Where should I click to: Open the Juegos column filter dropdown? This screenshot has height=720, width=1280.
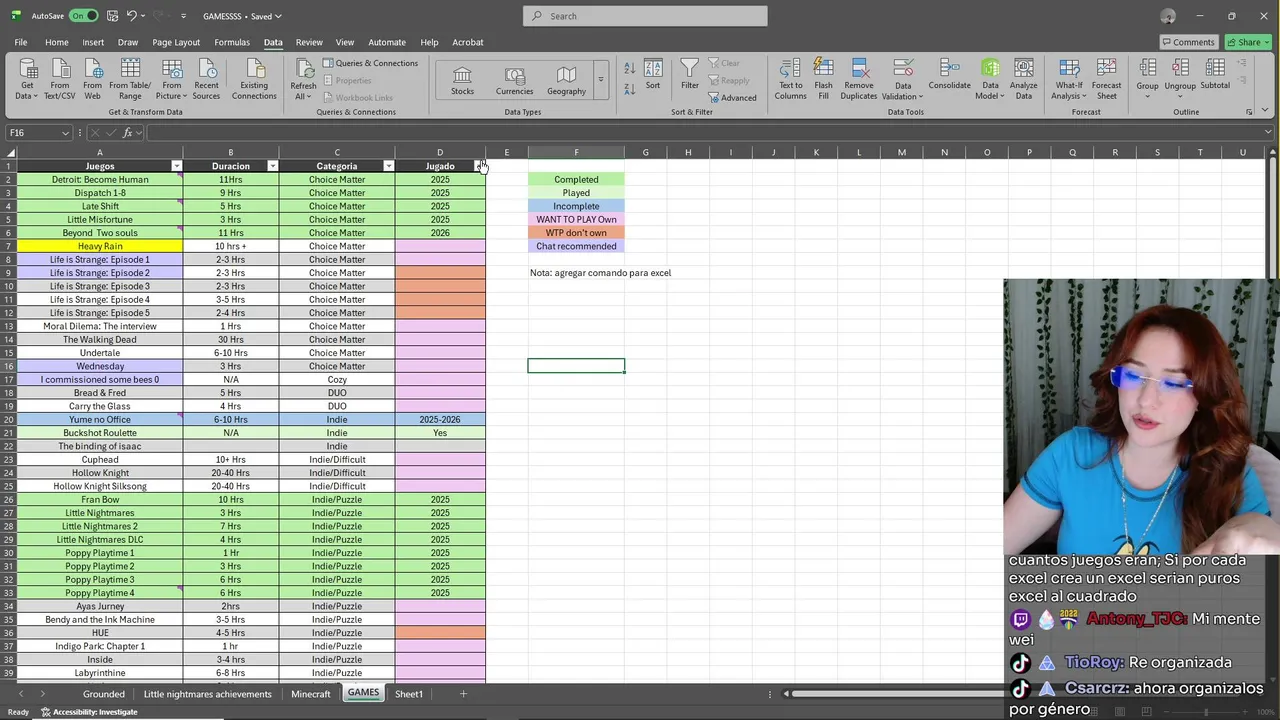pyautogui.click(x=177, y=166)
